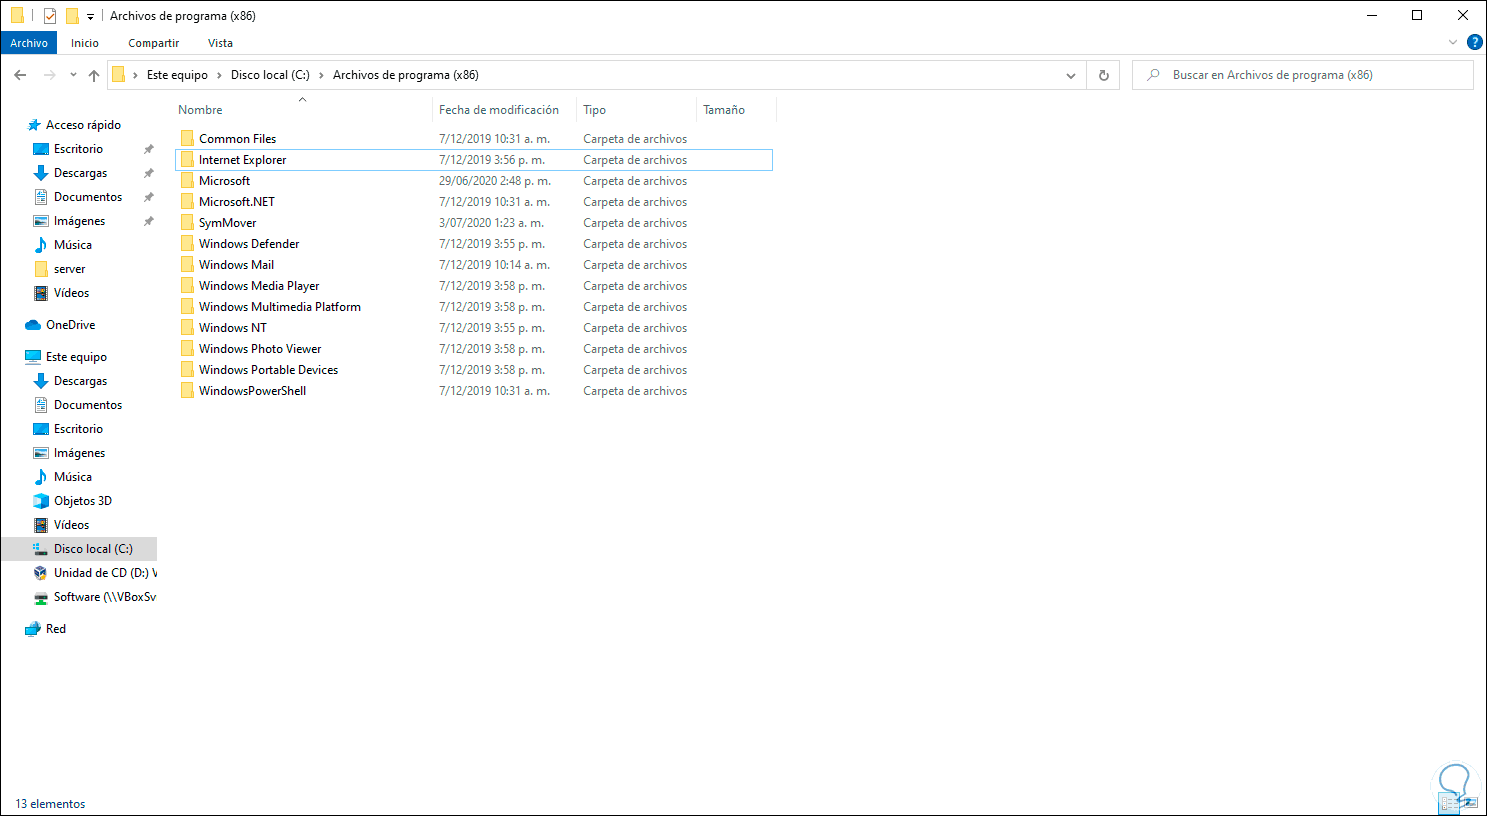Select the Microsoft folder name
Viewport: 1487px width, 816px height.
point(224,181)
